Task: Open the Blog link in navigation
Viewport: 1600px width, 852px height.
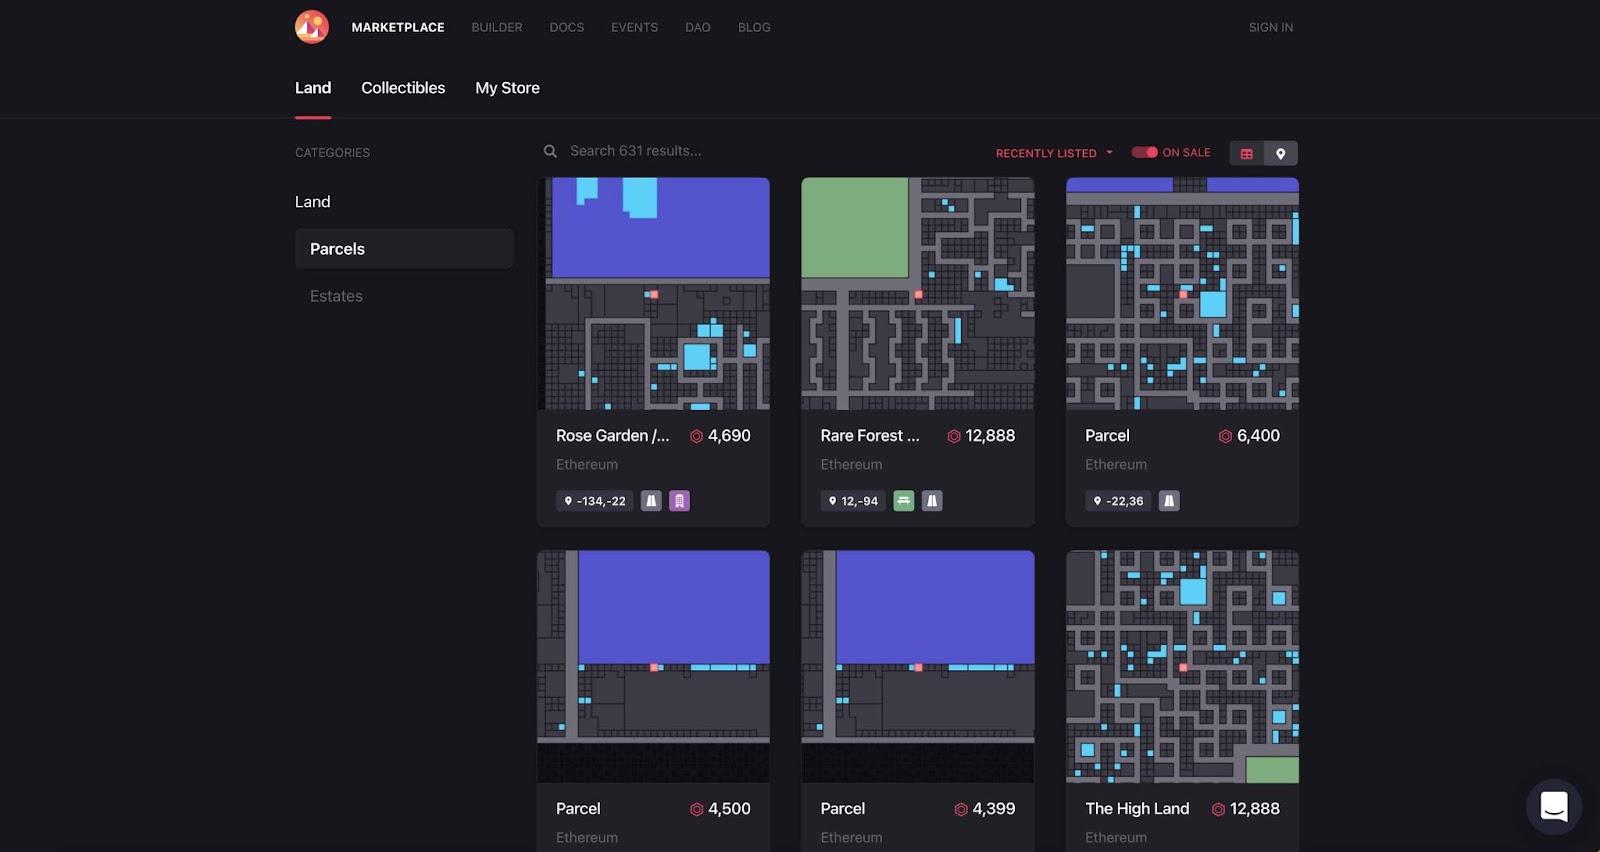Action: click(754, 28)
